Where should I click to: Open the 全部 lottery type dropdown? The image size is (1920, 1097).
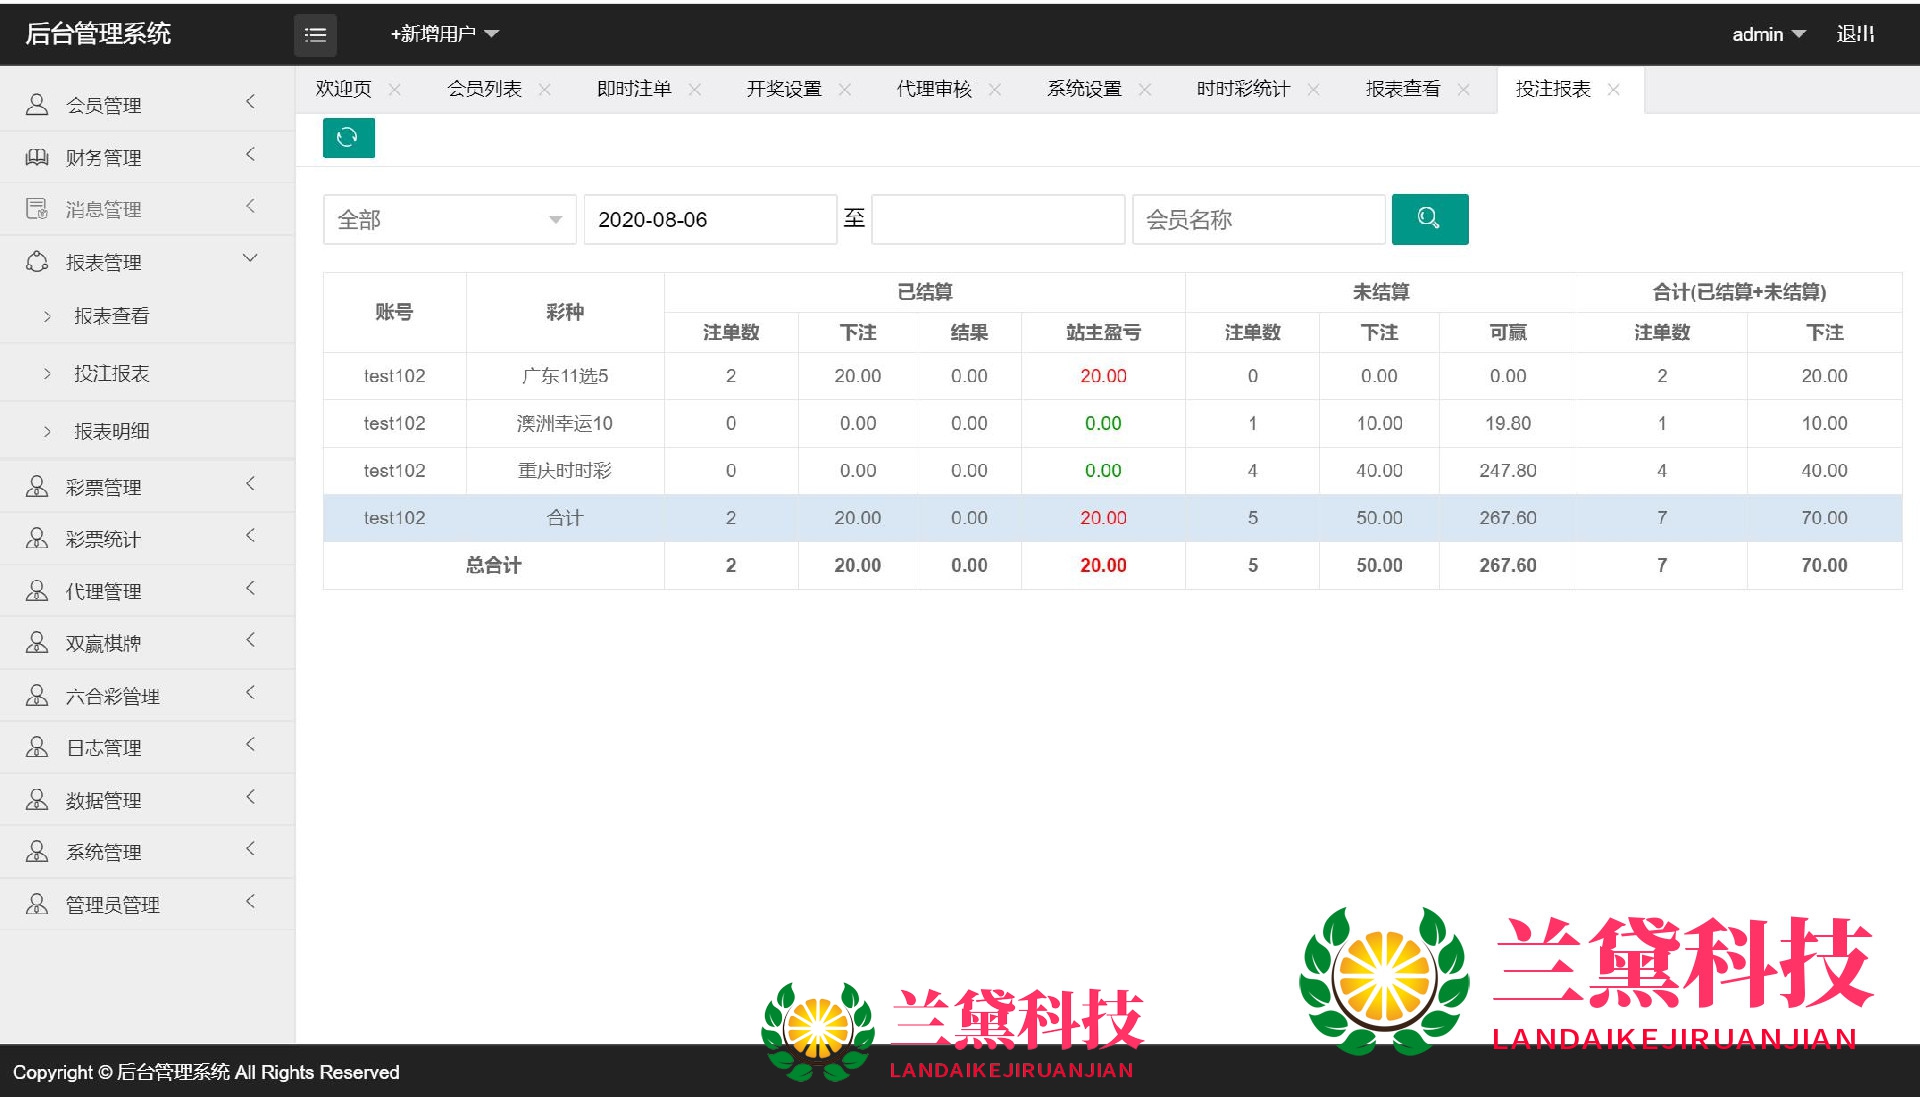pyautogui.click(x=449, y=220)
